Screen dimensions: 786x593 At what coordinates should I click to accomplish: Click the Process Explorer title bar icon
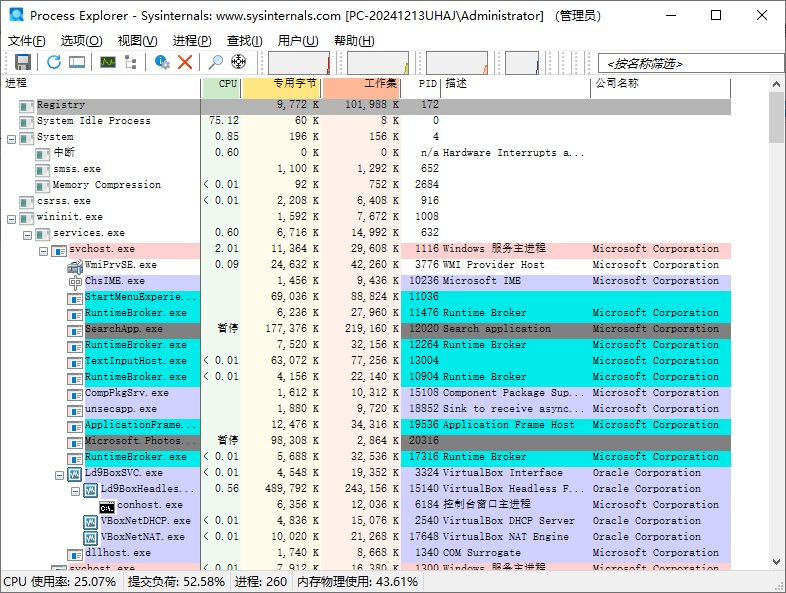tap(17, 15)
